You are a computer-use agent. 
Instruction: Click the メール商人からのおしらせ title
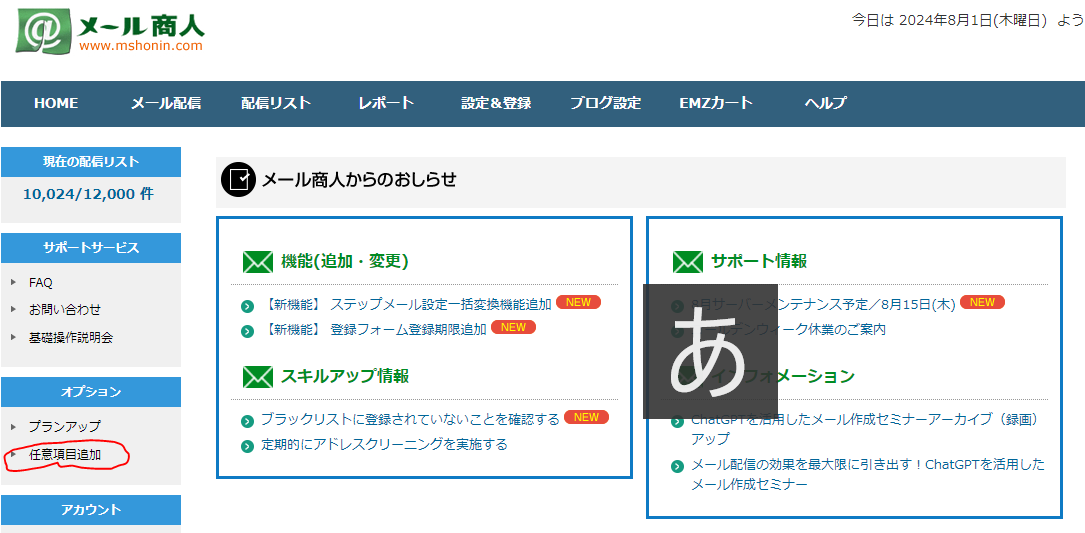(358, 180)
